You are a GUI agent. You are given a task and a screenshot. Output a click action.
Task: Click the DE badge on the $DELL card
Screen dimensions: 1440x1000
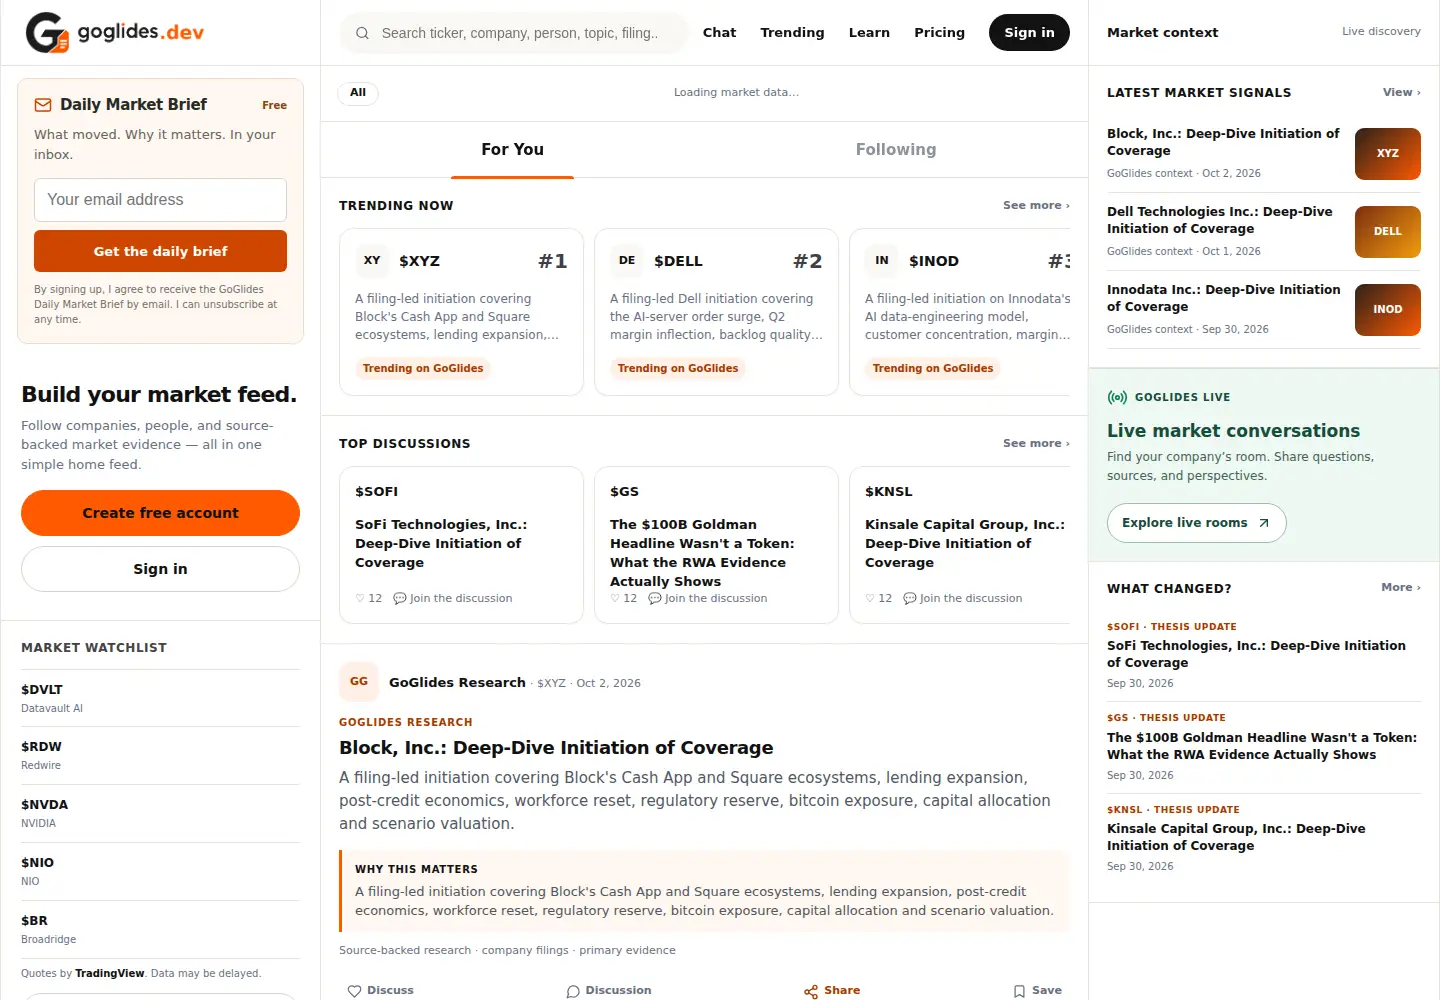coord(627,261)
